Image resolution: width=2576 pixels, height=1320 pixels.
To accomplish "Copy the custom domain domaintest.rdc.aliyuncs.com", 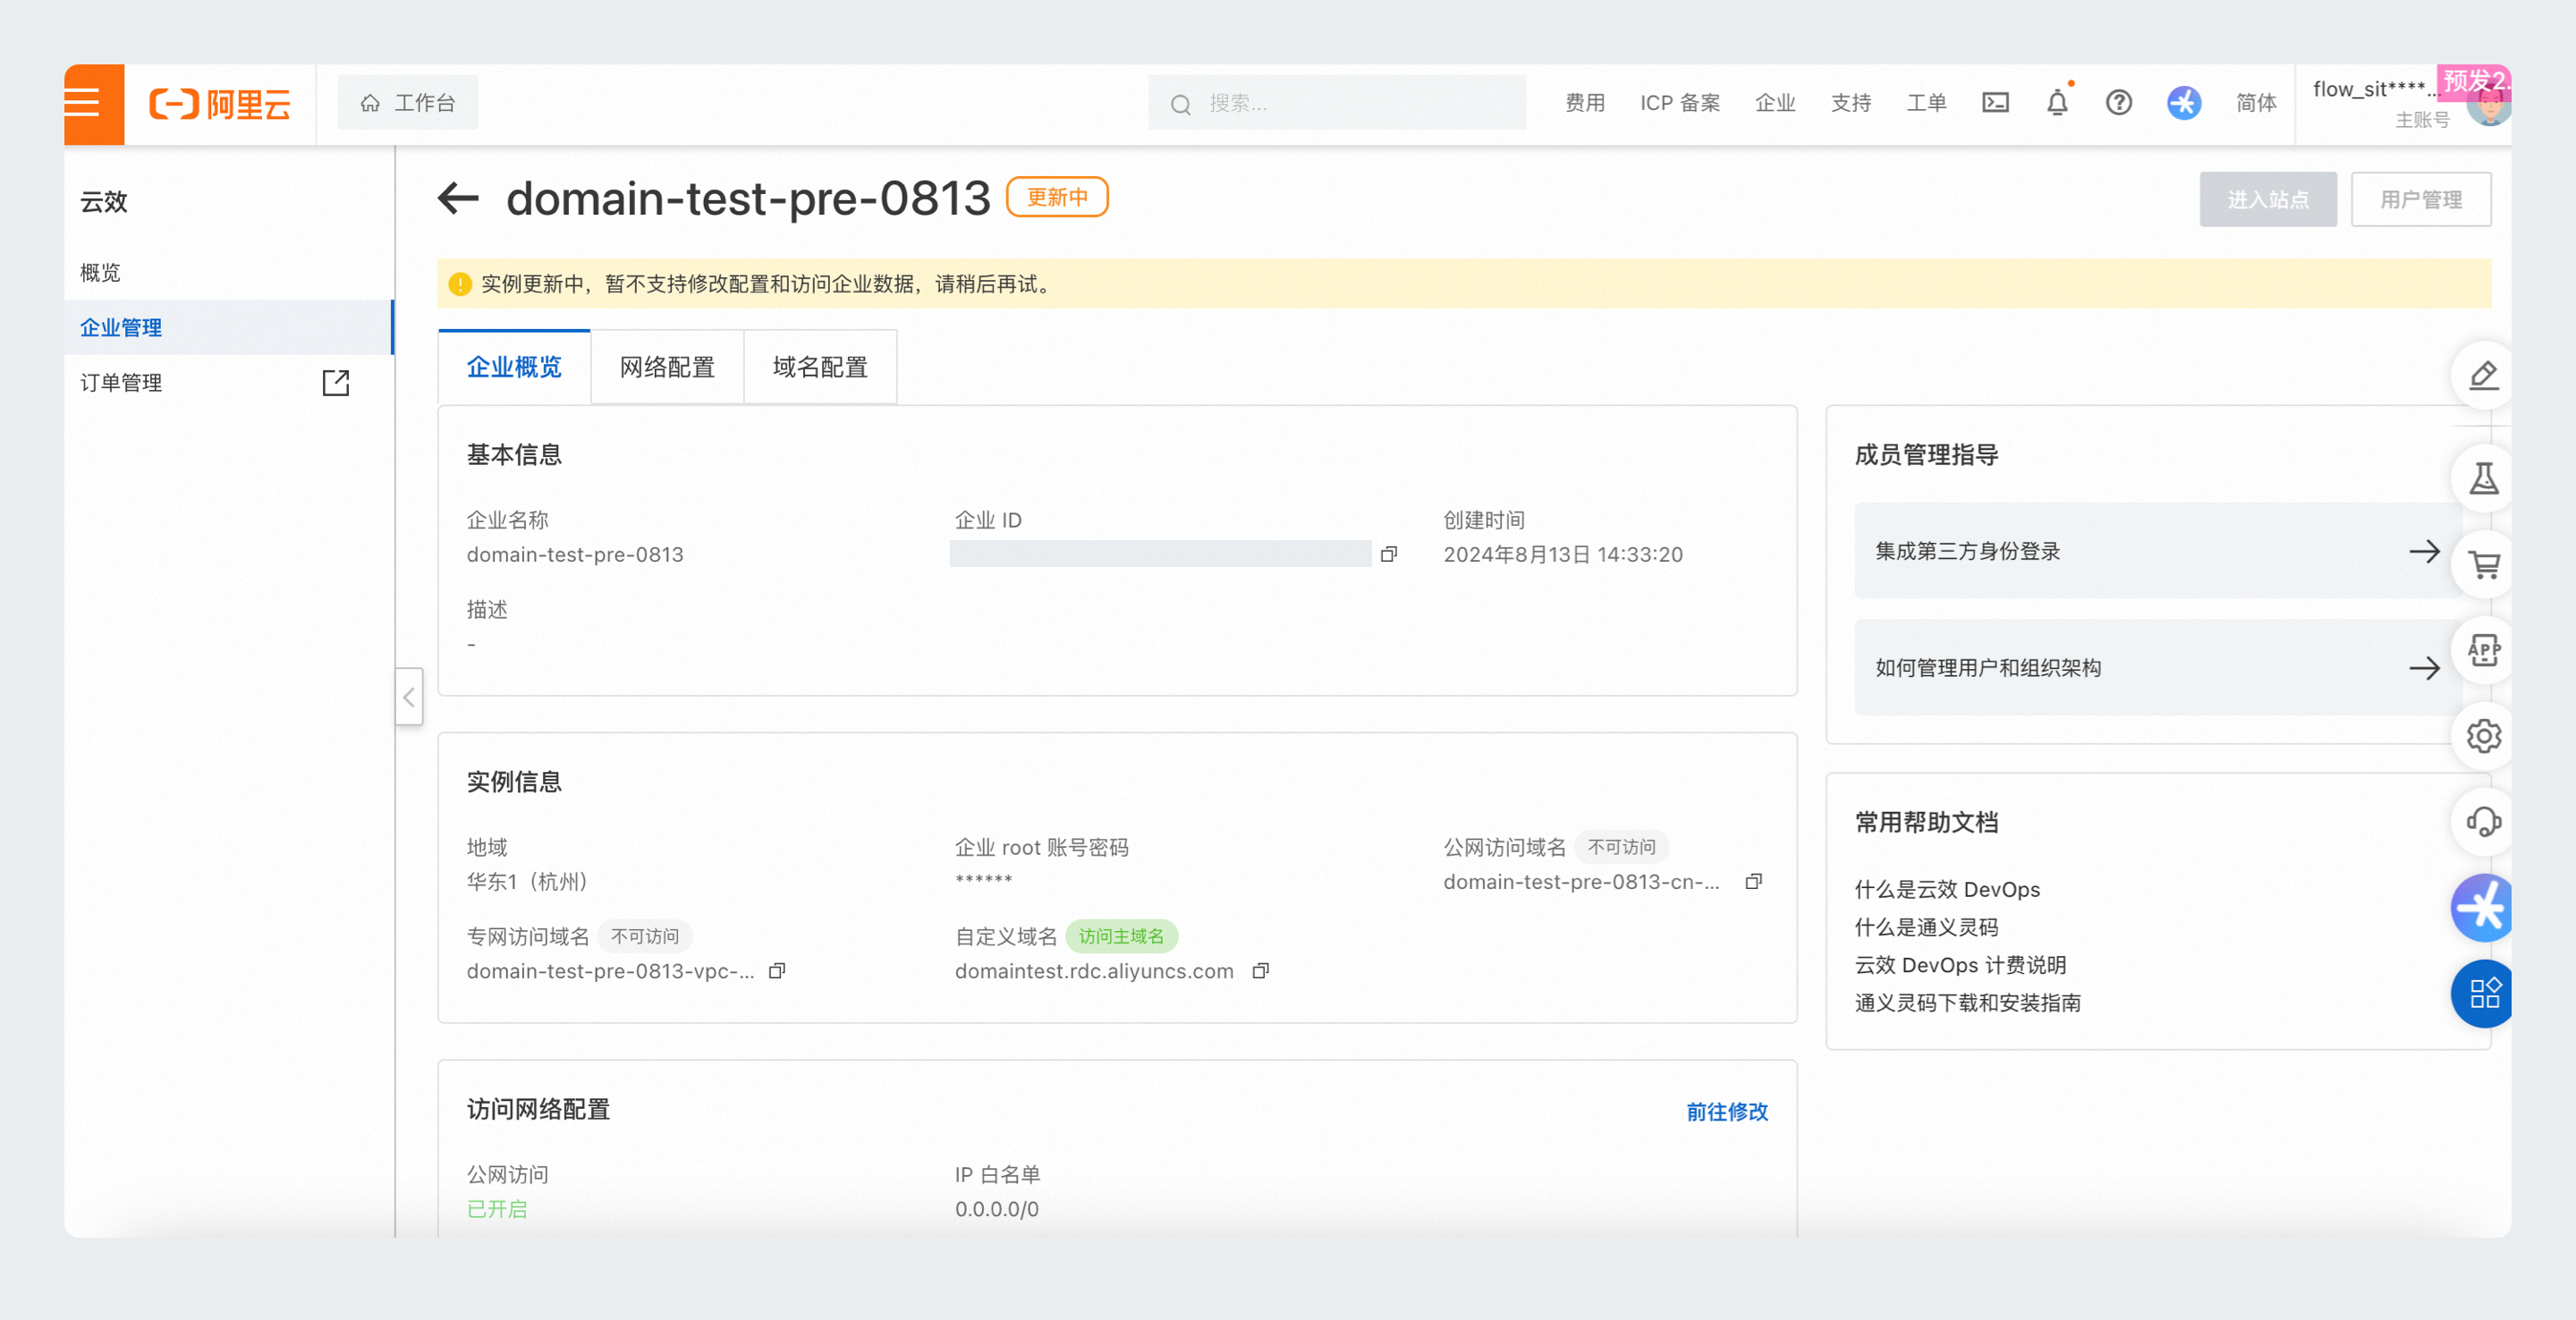I will point(1260,971).
